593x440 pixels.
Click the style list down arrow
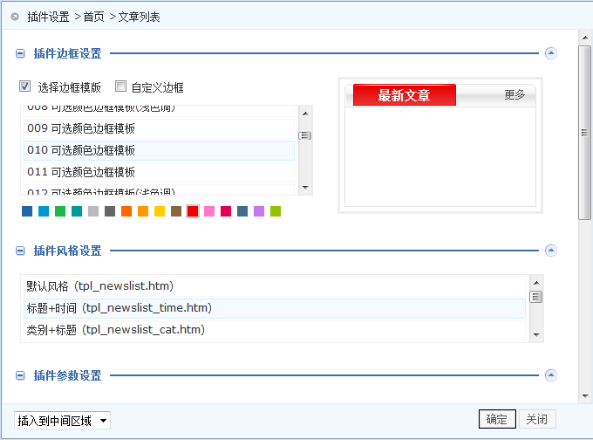coord(536,335)
